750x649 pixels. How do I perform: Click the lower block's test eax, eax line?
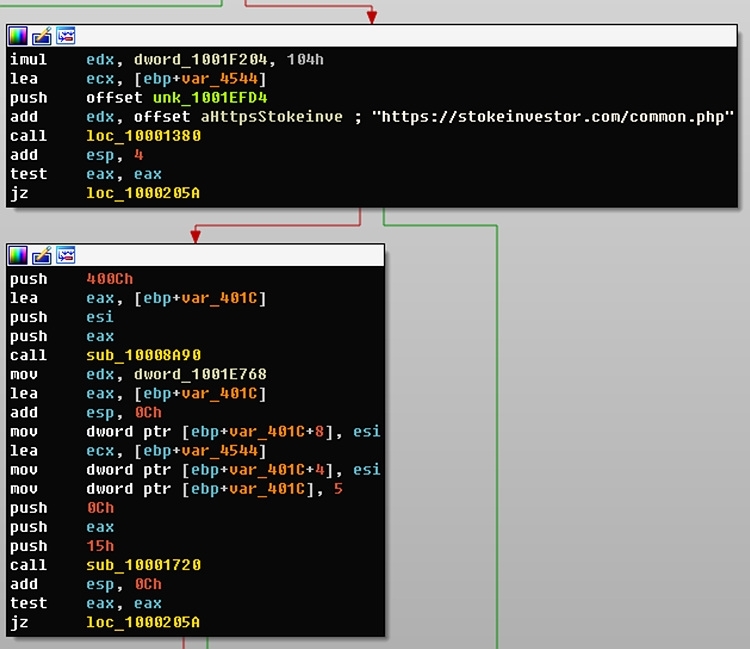[86, 604]
